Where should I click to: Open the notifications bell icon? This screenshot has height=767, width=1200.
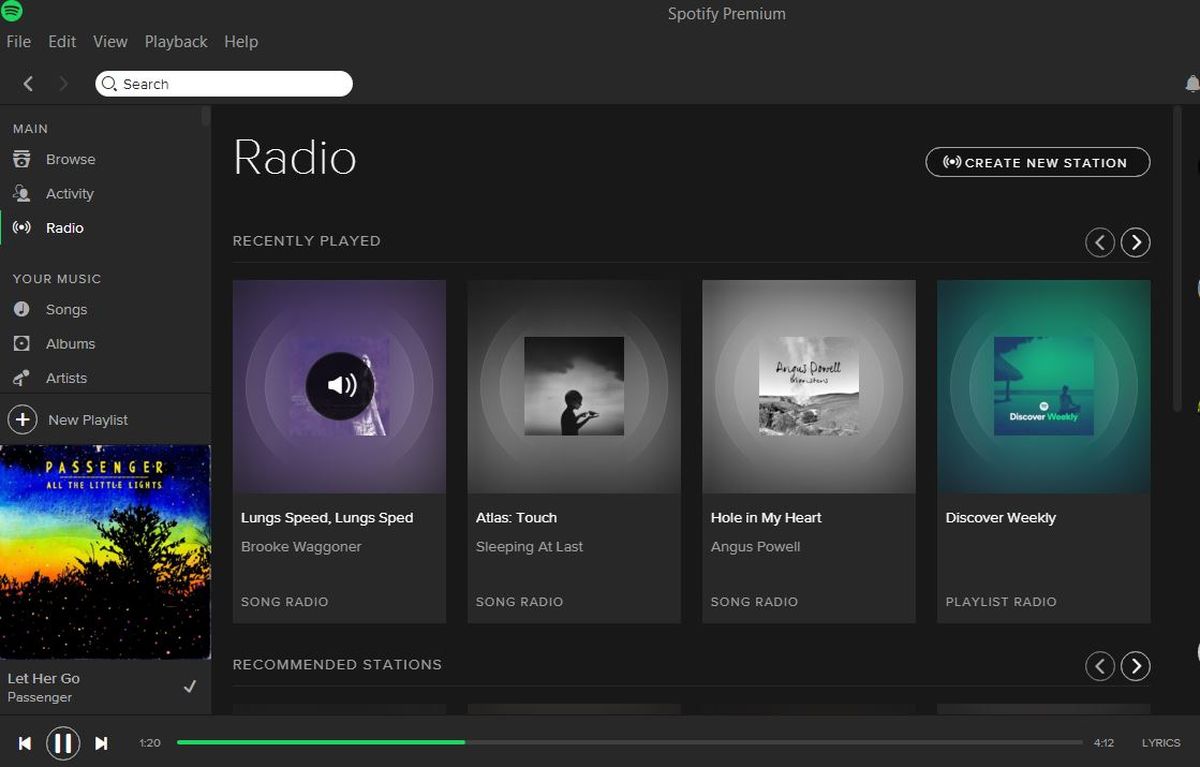(1192, 84)
